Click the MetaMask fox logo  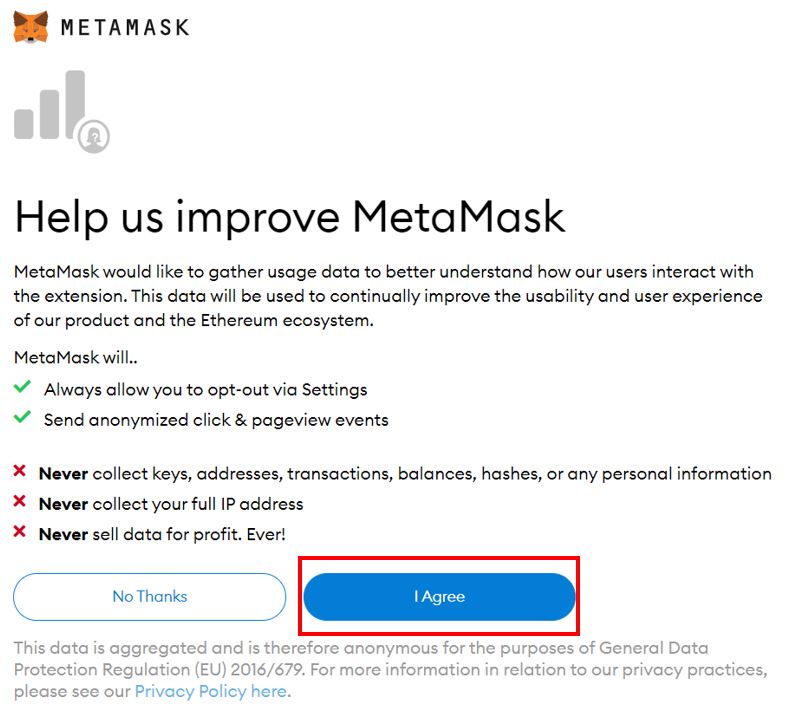tap(30, 26)
